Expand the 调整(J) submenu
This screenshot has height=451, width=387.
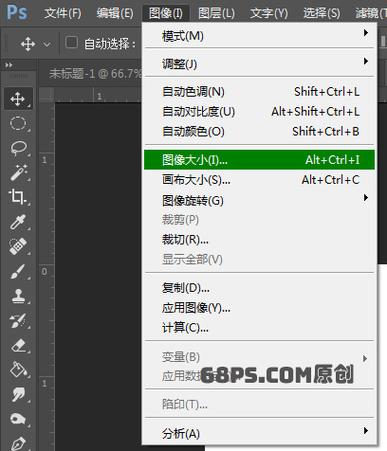pos(260,63)
